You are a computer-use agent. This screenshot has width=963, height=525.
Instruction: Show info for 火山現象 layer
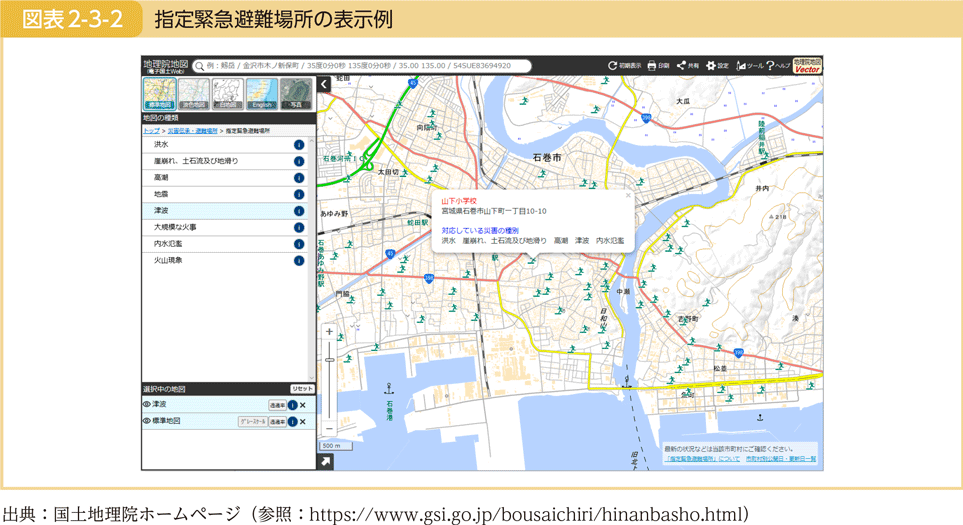pos(299,261)
